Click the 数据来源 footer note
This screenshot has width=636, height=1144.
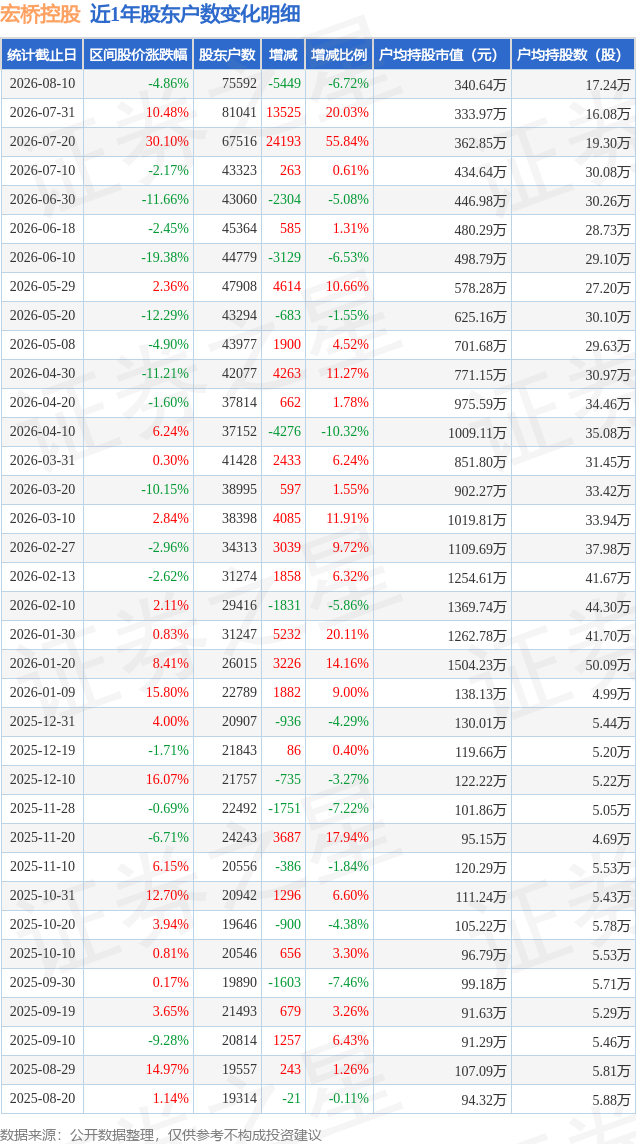click(x=160, y=1135)
